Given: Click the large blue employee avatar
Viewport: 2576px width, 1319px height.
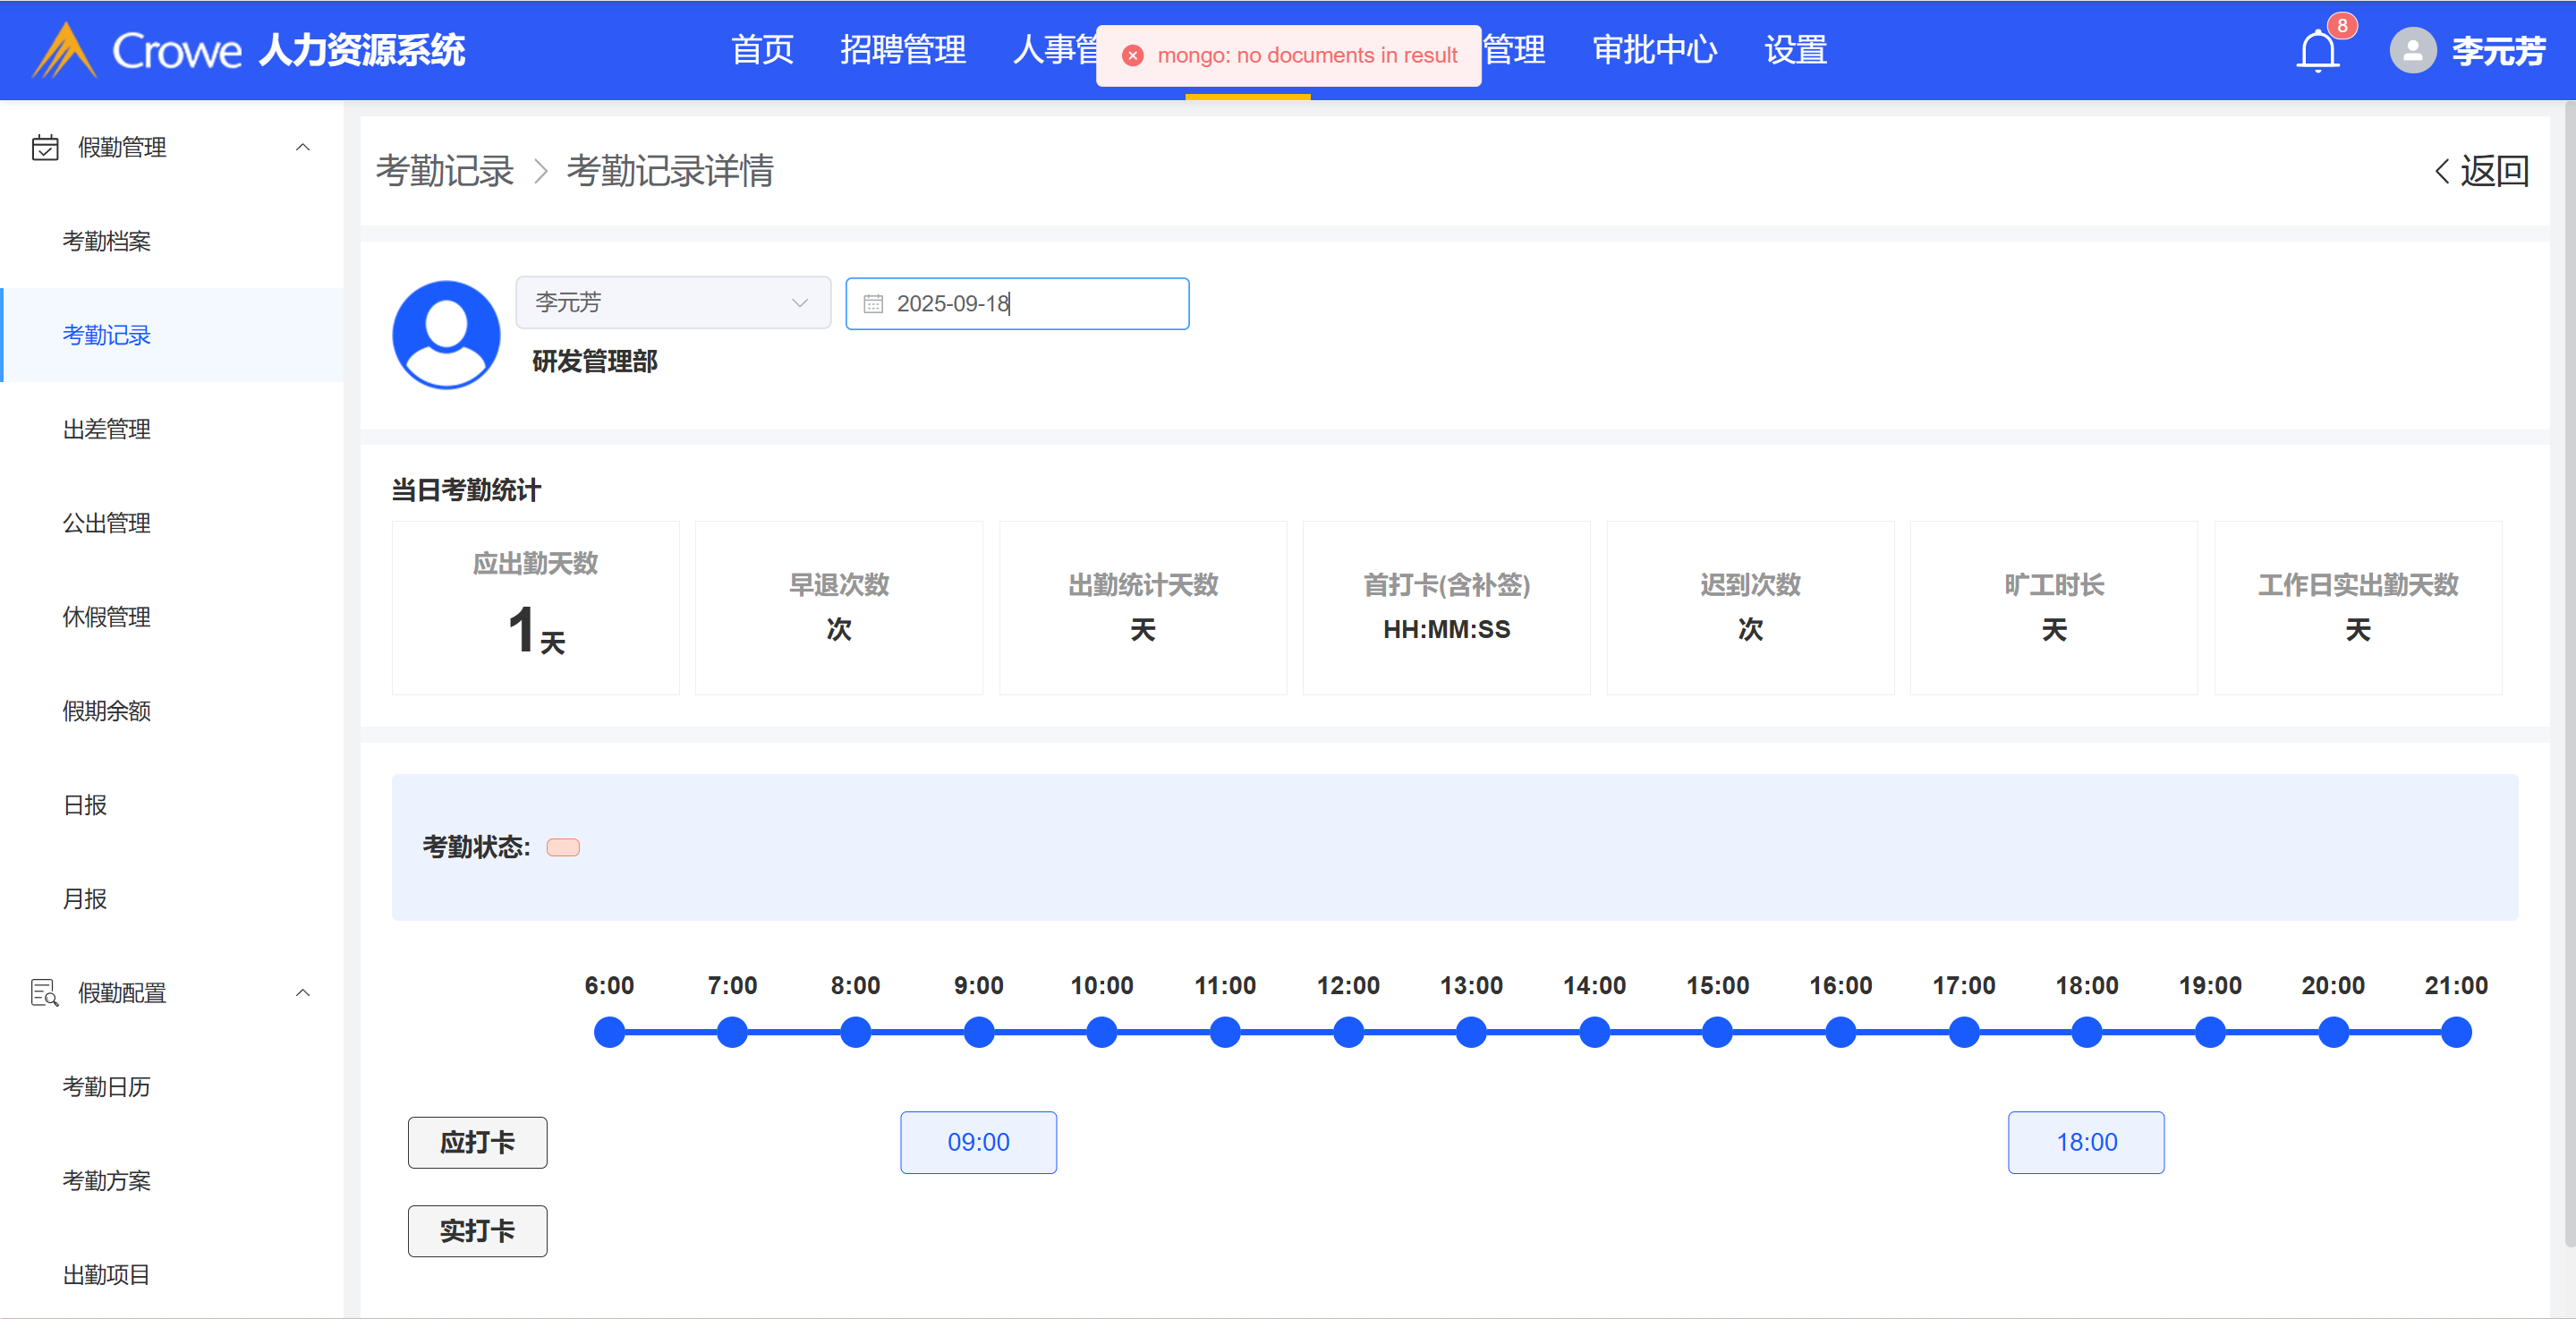Looking at the screenshot, I should click(x=446, y=334).
